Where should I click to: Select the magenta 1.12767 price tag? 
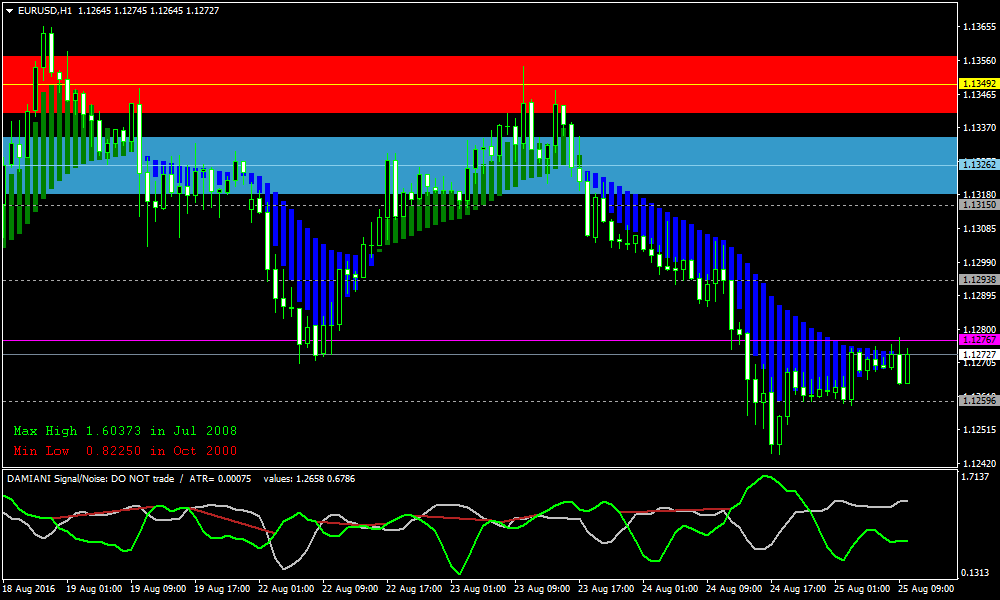pos(978,341)
